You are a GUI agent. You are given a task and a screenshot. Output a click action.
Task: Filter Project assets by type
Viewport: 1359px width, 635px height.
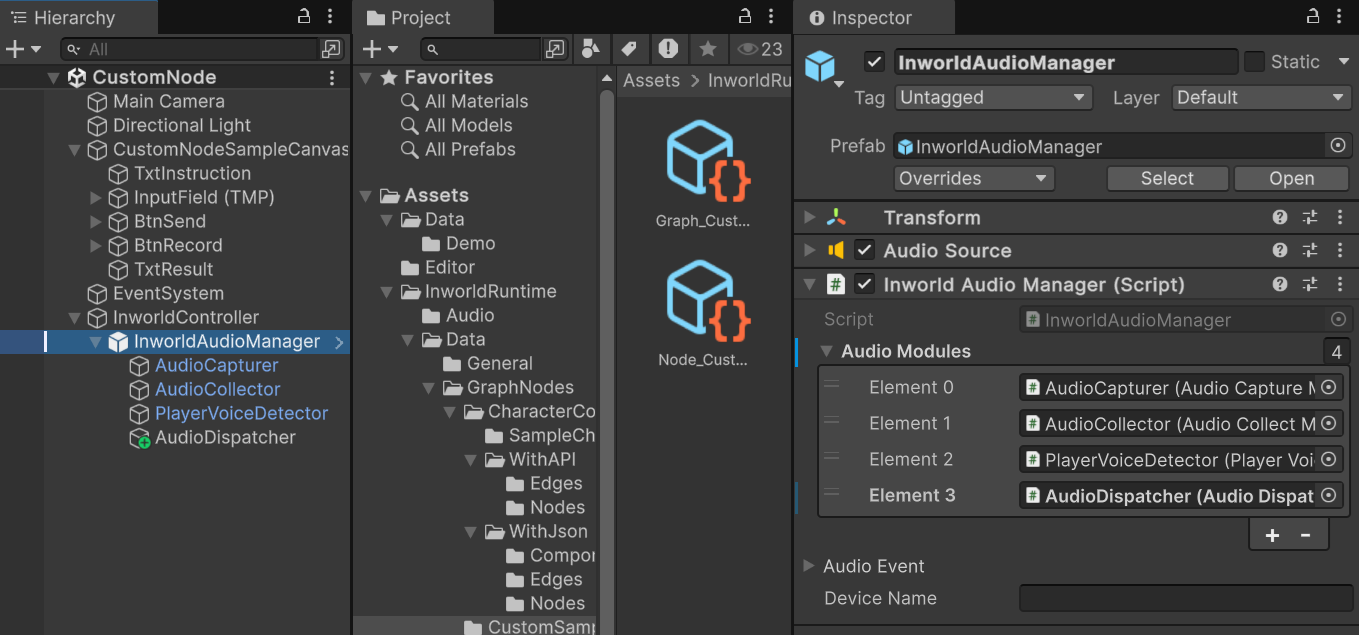click(x=591, y=49)
